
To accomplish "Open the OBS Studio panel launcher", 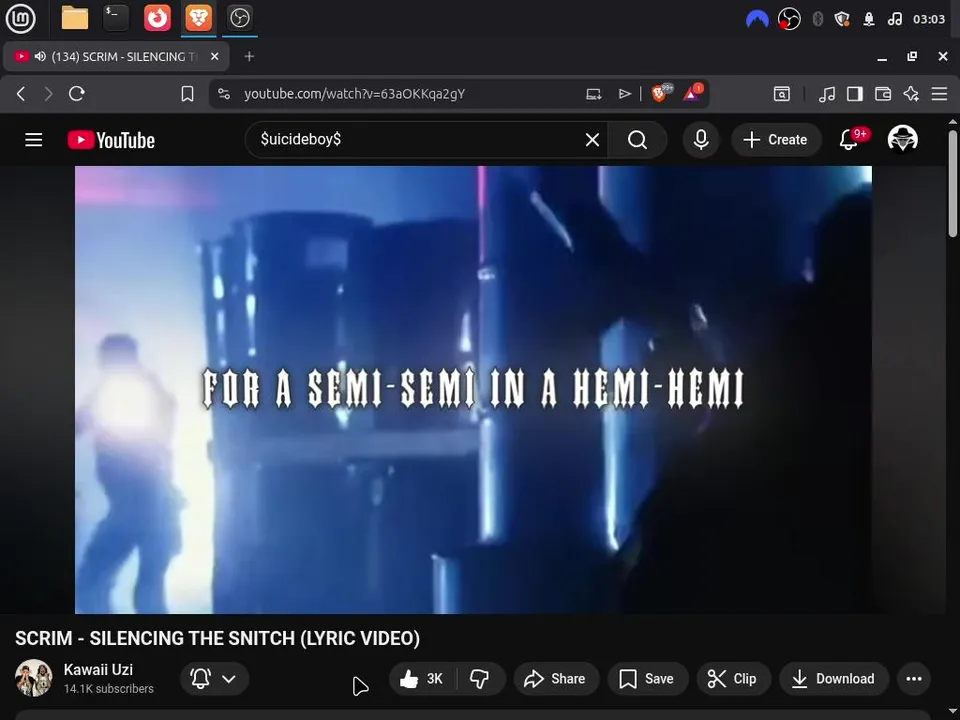I will click(x=239, y=18).
